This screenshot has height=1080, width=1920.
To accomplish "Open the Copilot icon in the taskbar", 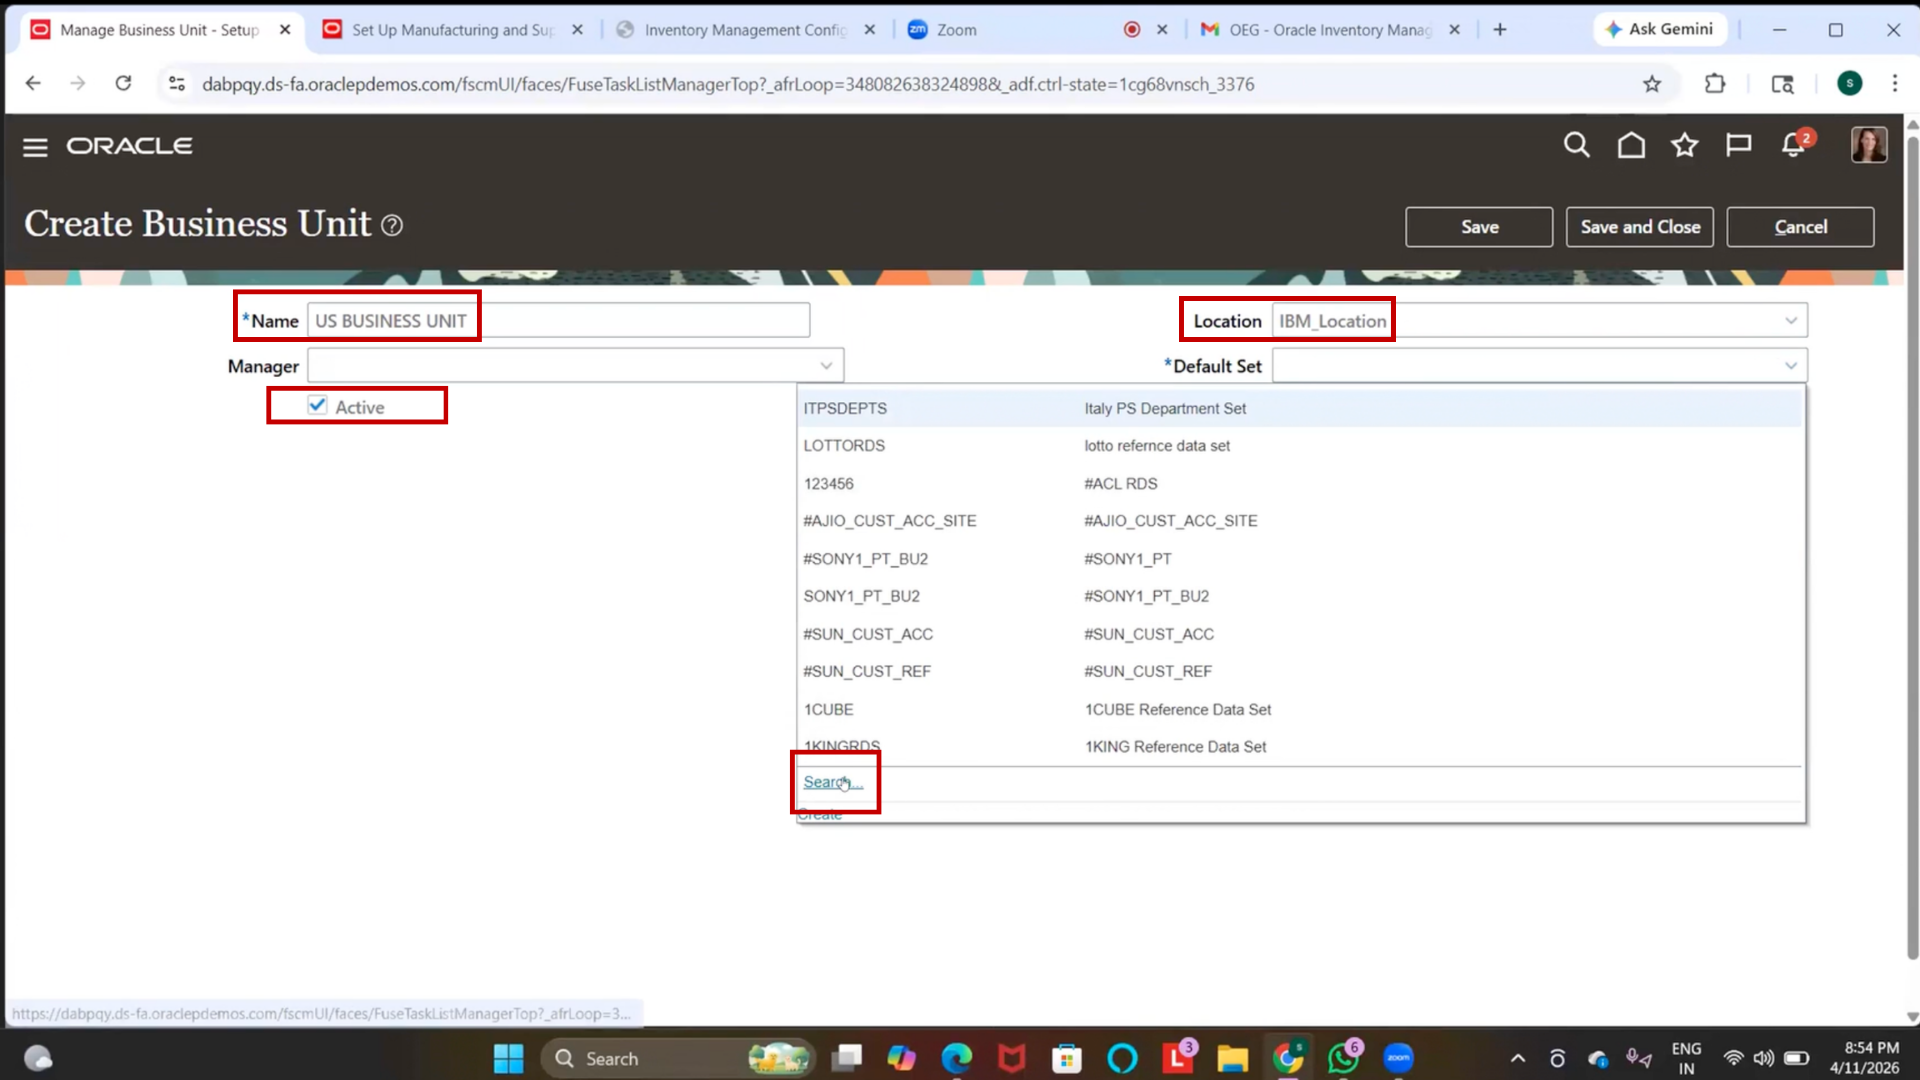I will pyautogui.click(x=901, y=1058).
